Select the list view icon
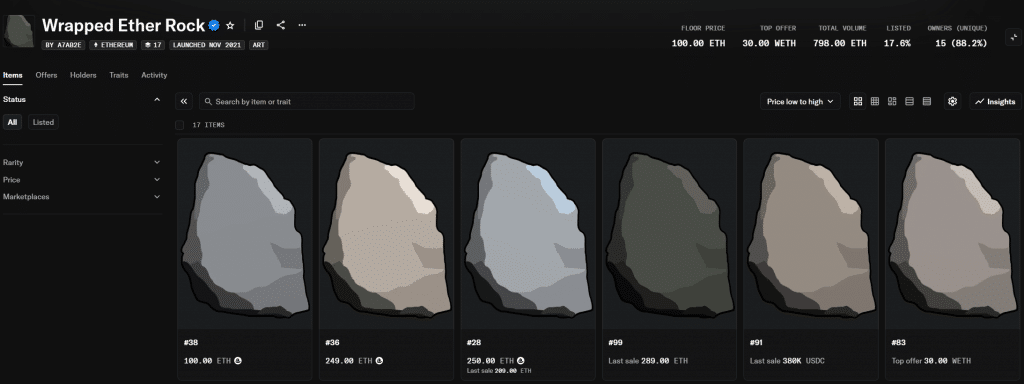Viewport: 1024px width, 384px height. [x=909, y=101]
